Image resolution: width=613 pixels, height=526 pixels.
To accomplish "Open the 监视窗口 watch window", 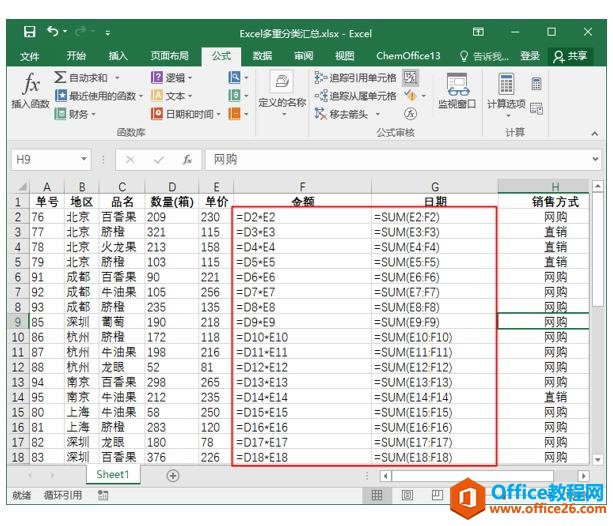I will click(x=457, y=90).
